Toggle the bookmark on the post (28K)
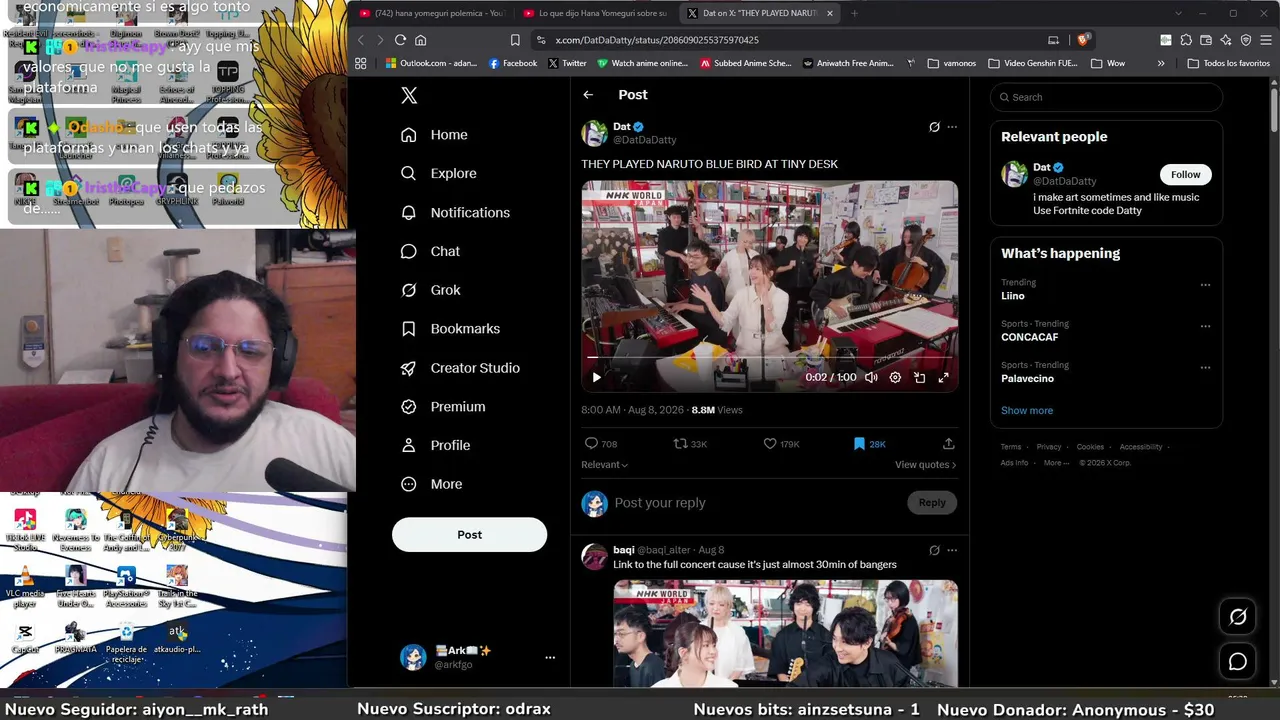 point(859,443)
